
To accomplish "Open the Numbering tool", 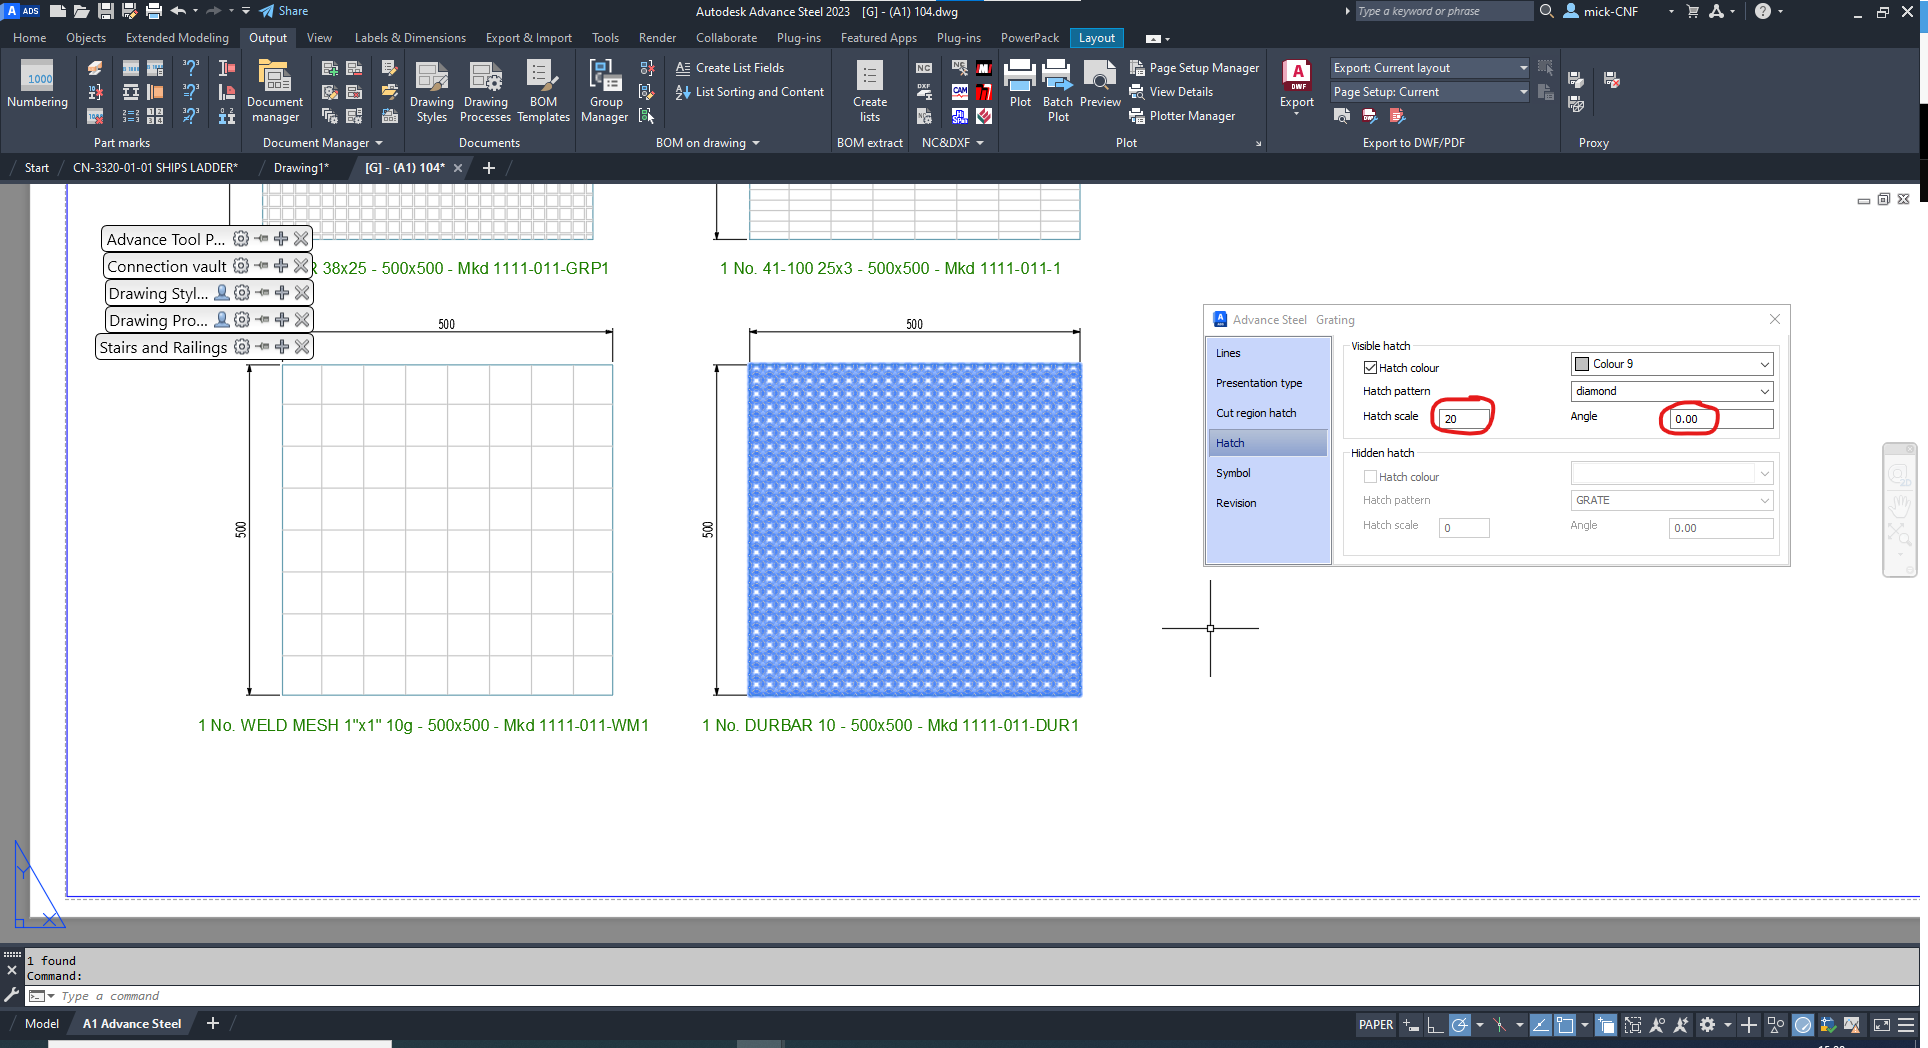I will click(x=37, y=88).
